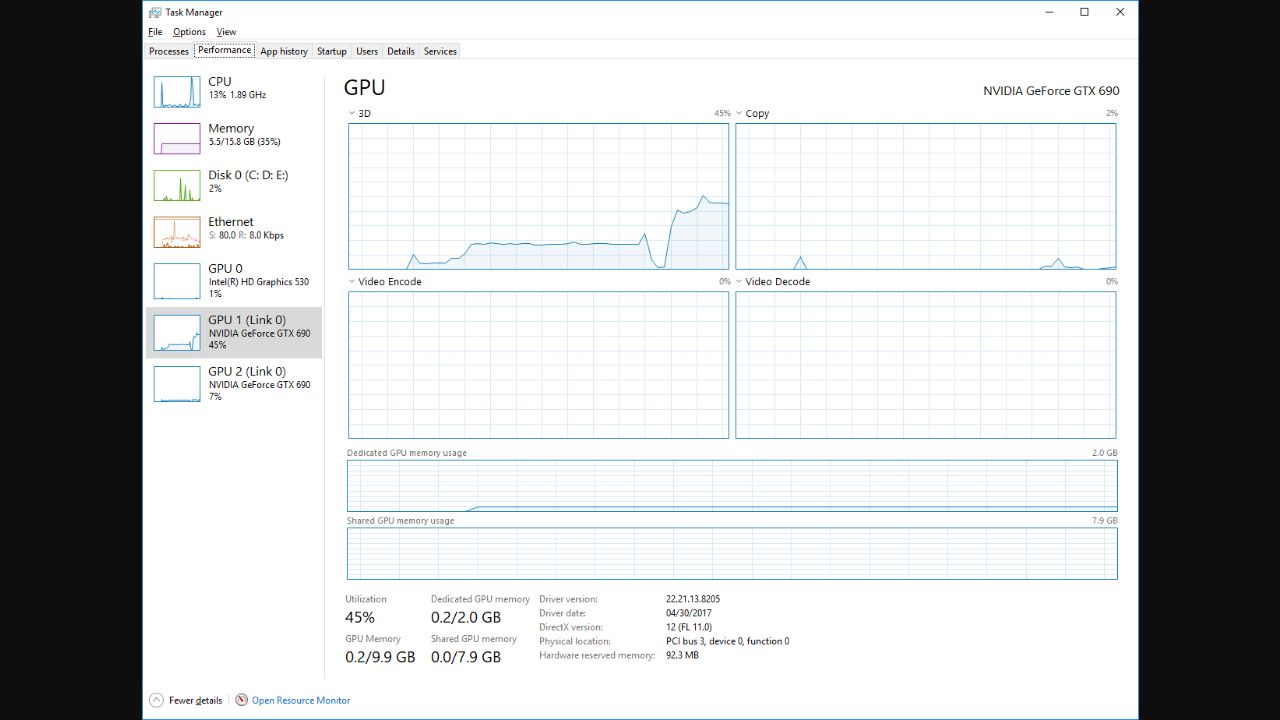Viewport: 1280px width, 720px height.
Task: Go to the Startup tab
Action: tap(332, 51)
